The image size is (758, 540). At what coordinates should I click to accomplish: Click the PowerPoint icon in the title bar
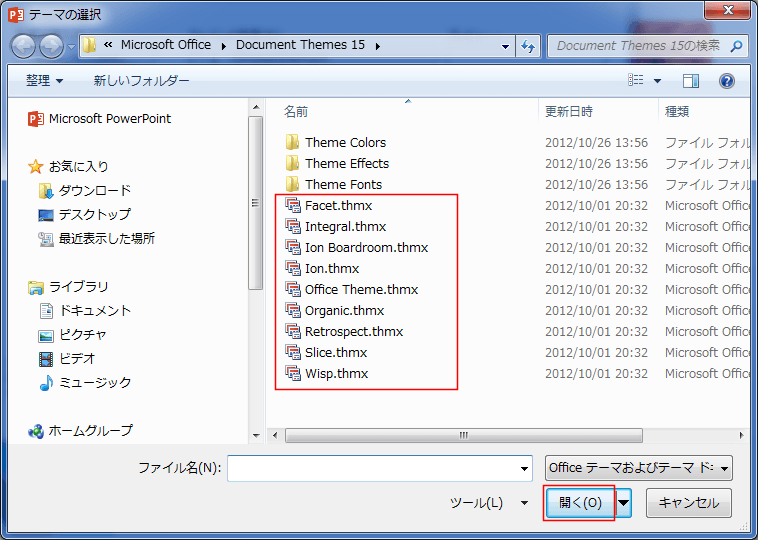coord(16,15)
